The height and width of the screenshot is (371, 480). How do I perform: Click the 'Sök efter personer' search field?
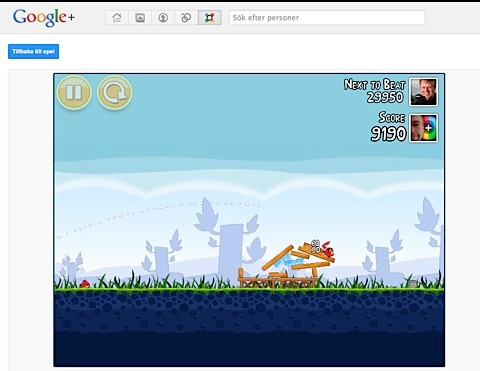click(x=327, y=18)
